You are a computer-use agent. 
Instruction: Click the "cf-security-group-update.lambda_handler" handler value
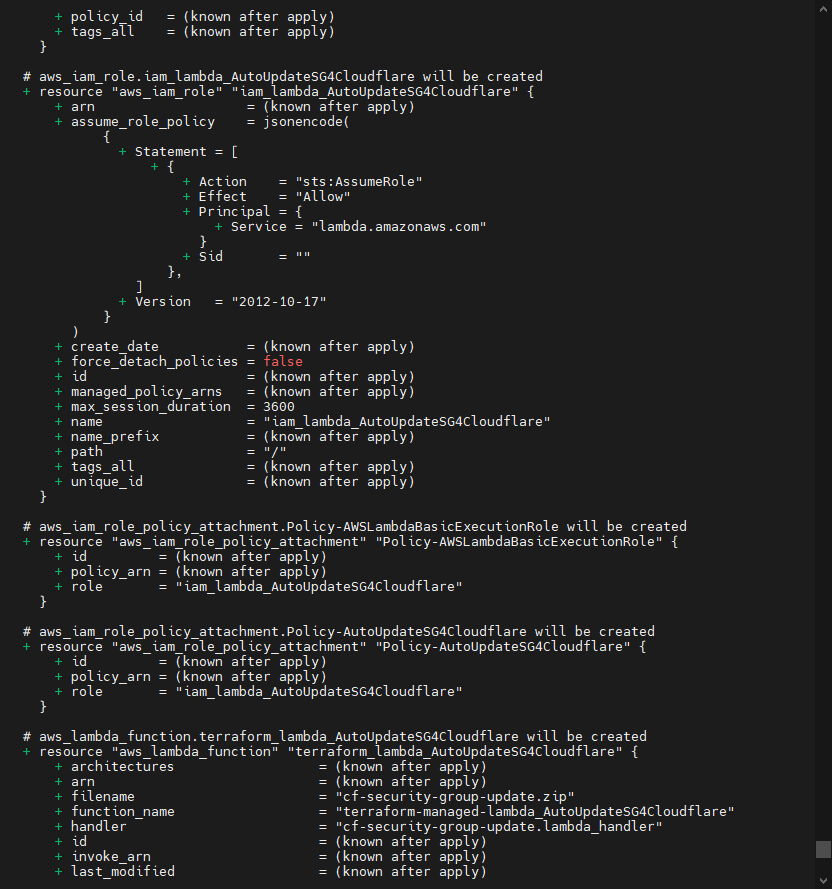click(490, 826)
